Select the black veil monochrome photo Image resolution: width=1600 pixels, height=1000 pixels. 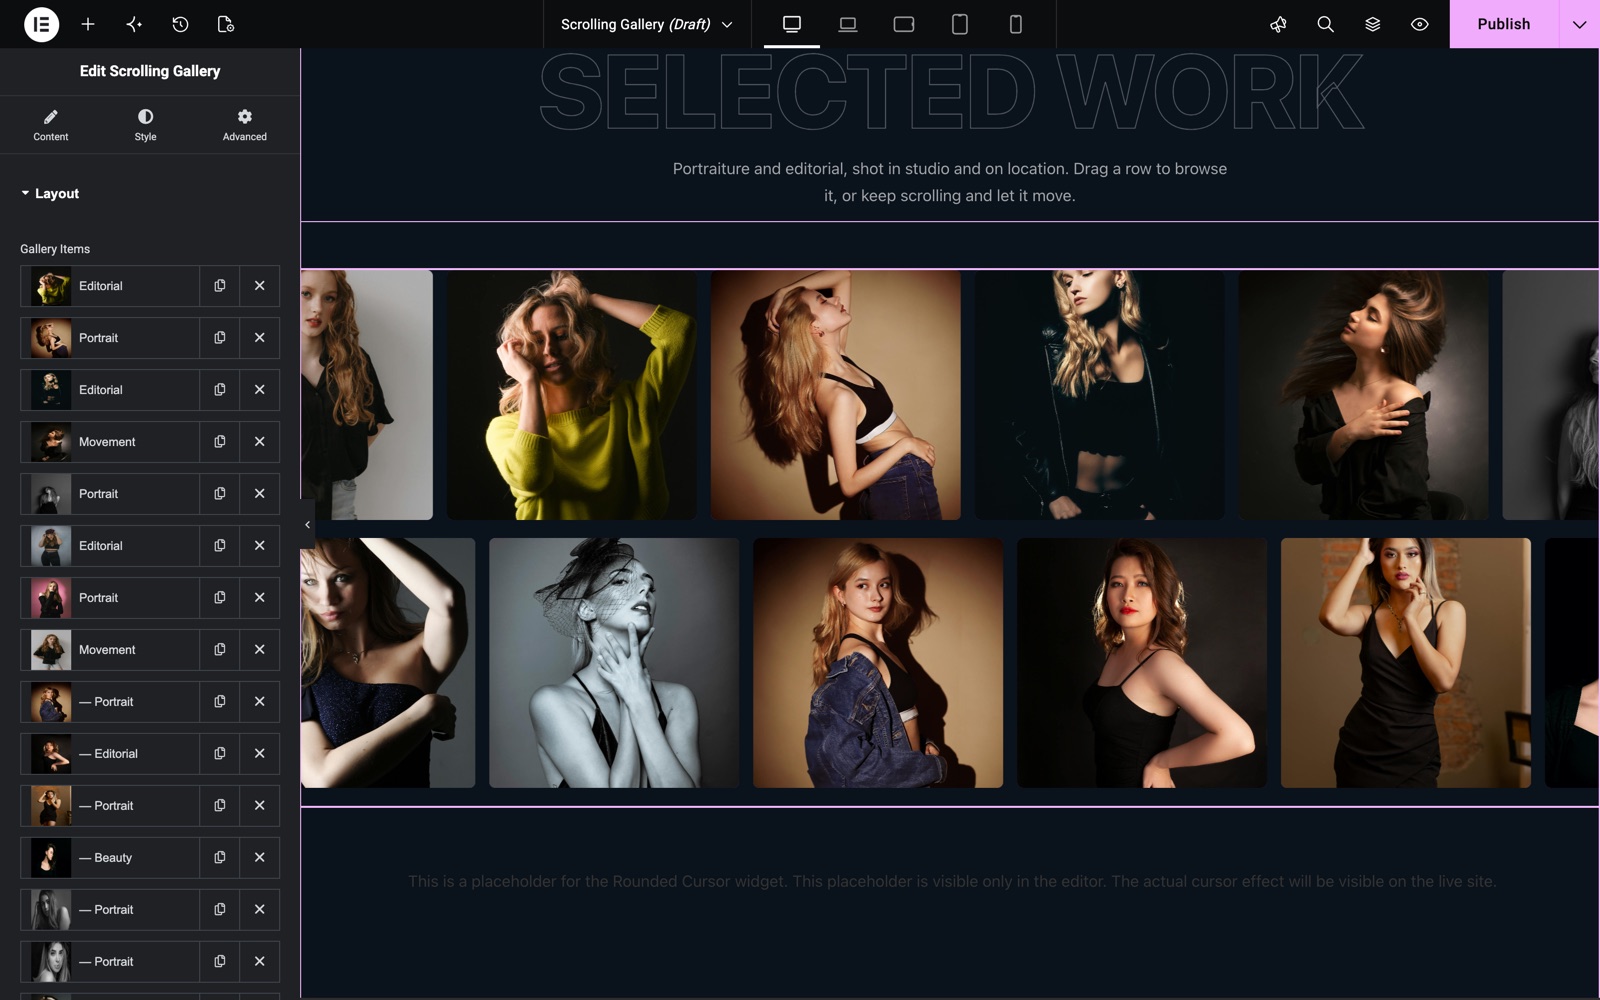click(x=614, y=663)
